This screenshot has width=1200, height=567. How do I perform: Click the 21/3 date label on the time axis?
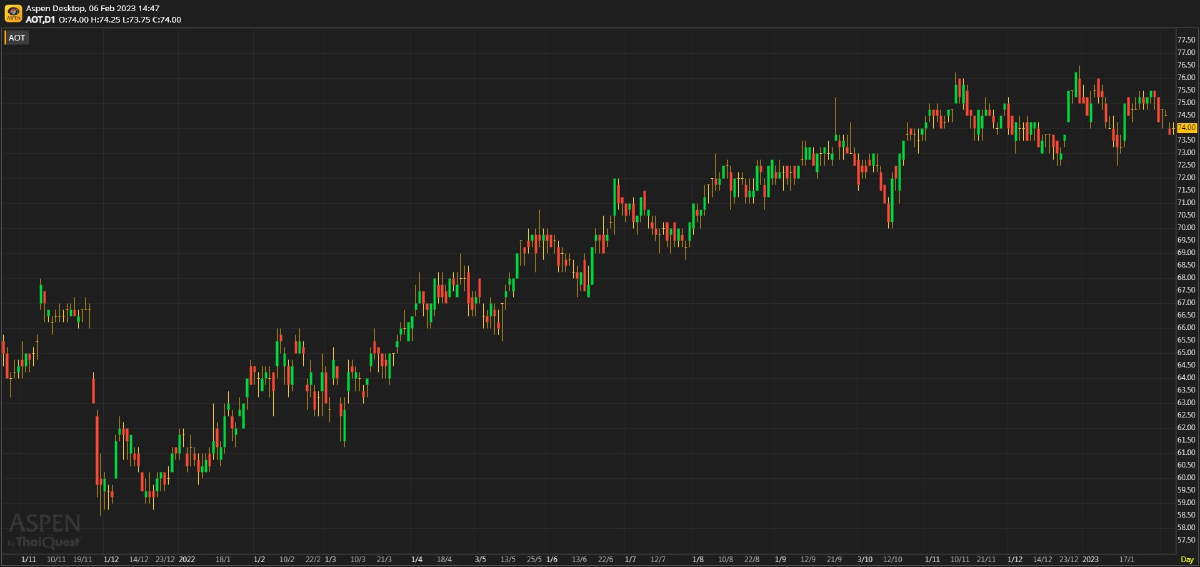(x=383, y=559)
